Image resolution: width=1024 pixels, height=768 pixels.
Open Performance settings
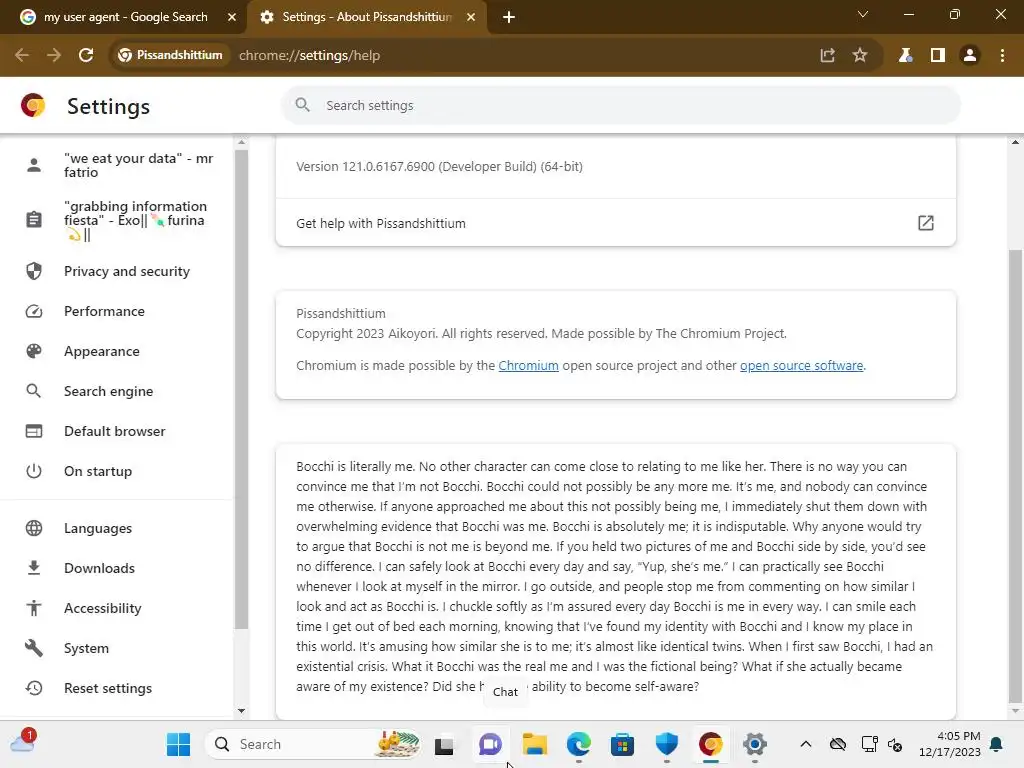pos(118,312)
